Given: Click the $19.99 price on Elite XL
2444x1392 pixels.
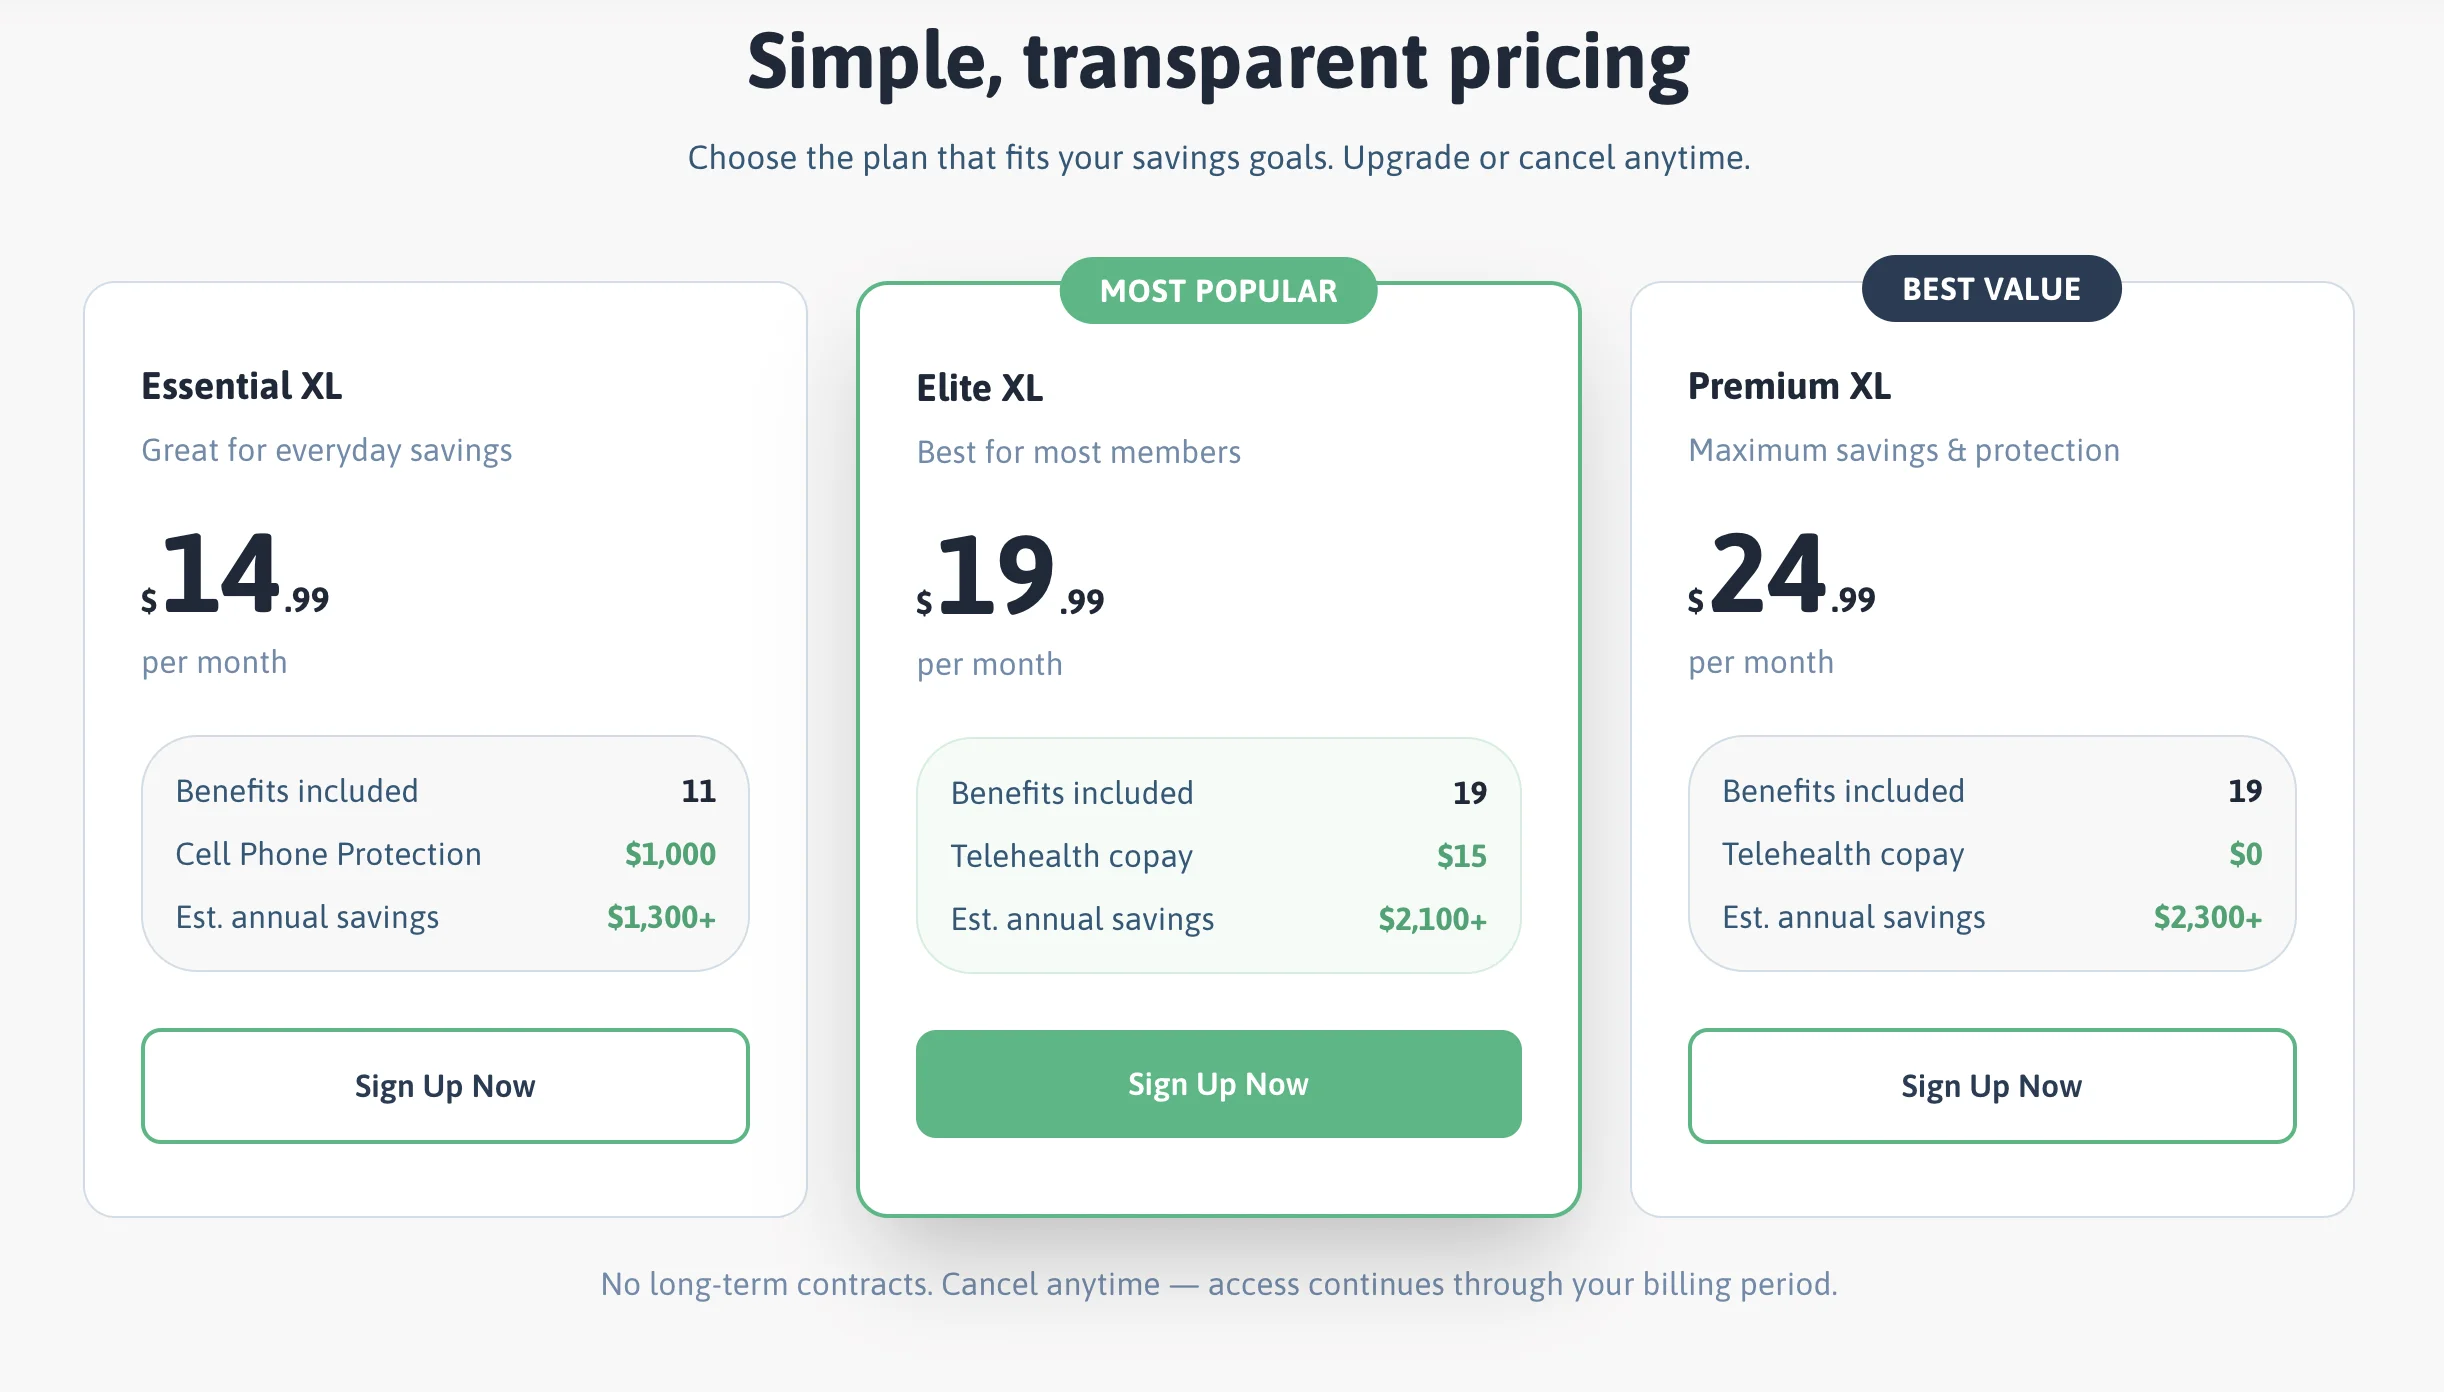Looking at the screenshot, I should coord(1010,580).
